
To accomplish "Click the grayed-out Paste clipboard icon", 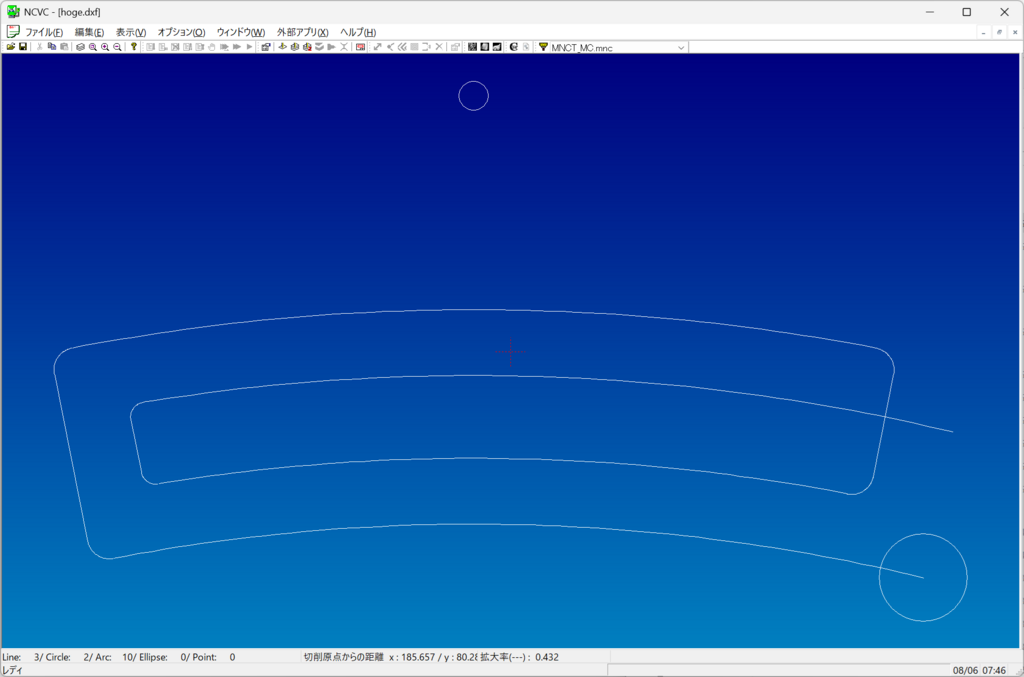I will click(x=64, y=47).
